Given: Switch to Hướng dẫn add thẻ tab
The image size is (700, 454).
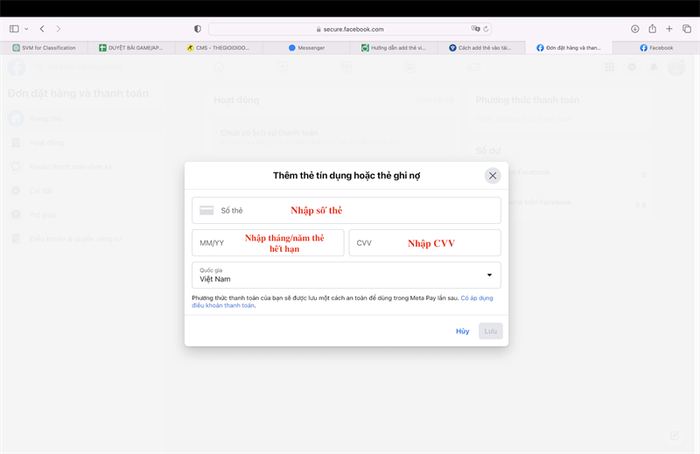Looking at the screenshot, I should tap(394, 48).
